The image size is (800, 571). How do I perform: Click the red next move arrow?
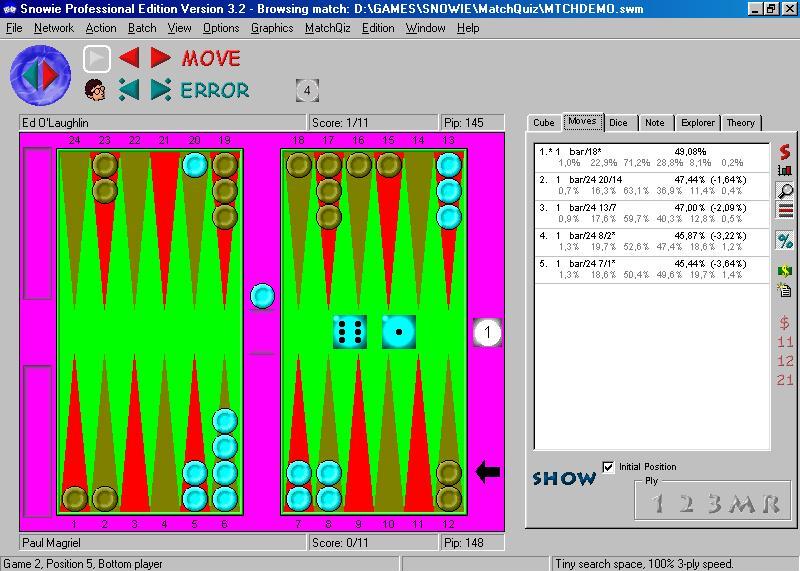(x=160, y=58)
